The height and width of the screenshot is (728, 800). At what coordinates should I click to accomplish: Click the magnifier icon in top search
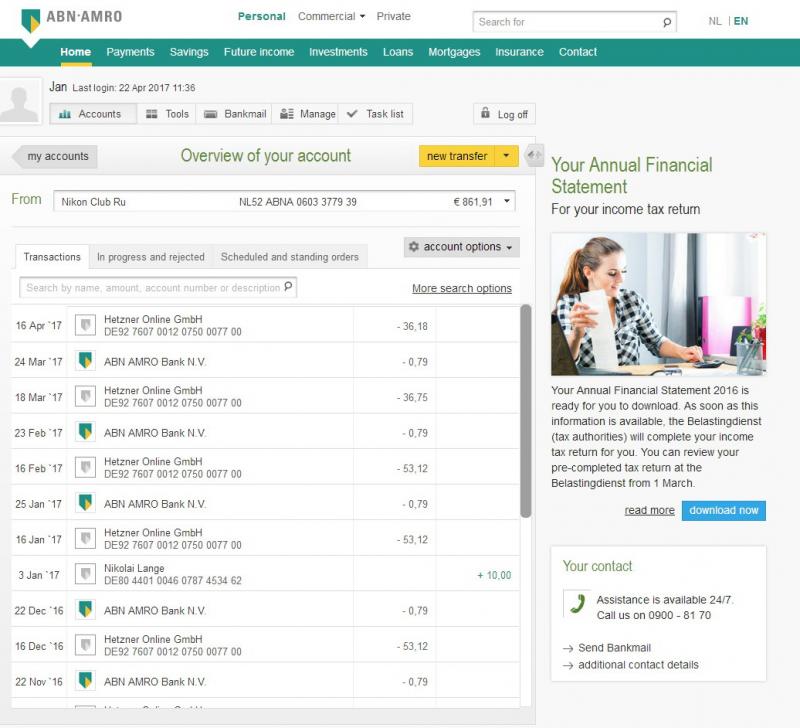[666, 22]
